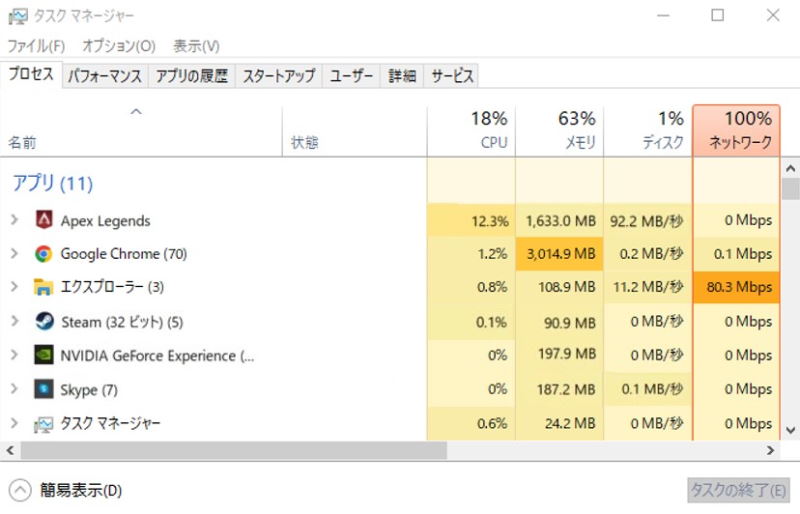Screen dimensions: 800x514
Task: Sort by the 名前 column header
Action: point(141,131)
